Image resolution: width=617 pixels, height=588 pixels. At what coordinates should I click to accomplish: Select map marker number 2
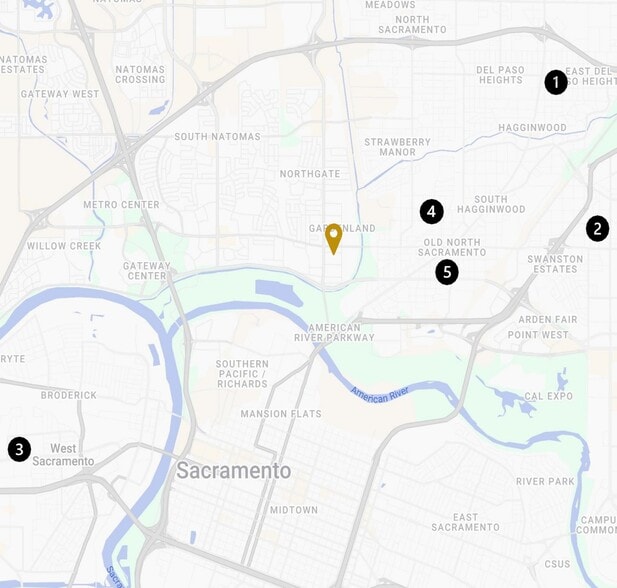[597, 229]
